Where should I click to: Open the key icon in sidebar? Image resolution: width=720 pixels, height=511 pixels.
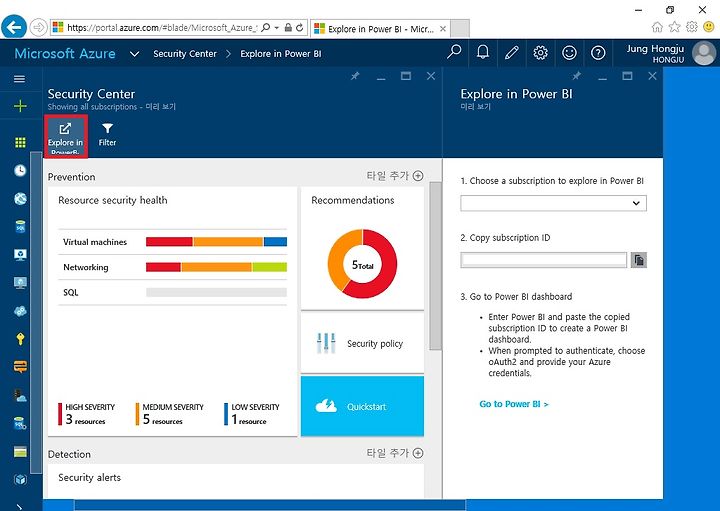[20, 339]
